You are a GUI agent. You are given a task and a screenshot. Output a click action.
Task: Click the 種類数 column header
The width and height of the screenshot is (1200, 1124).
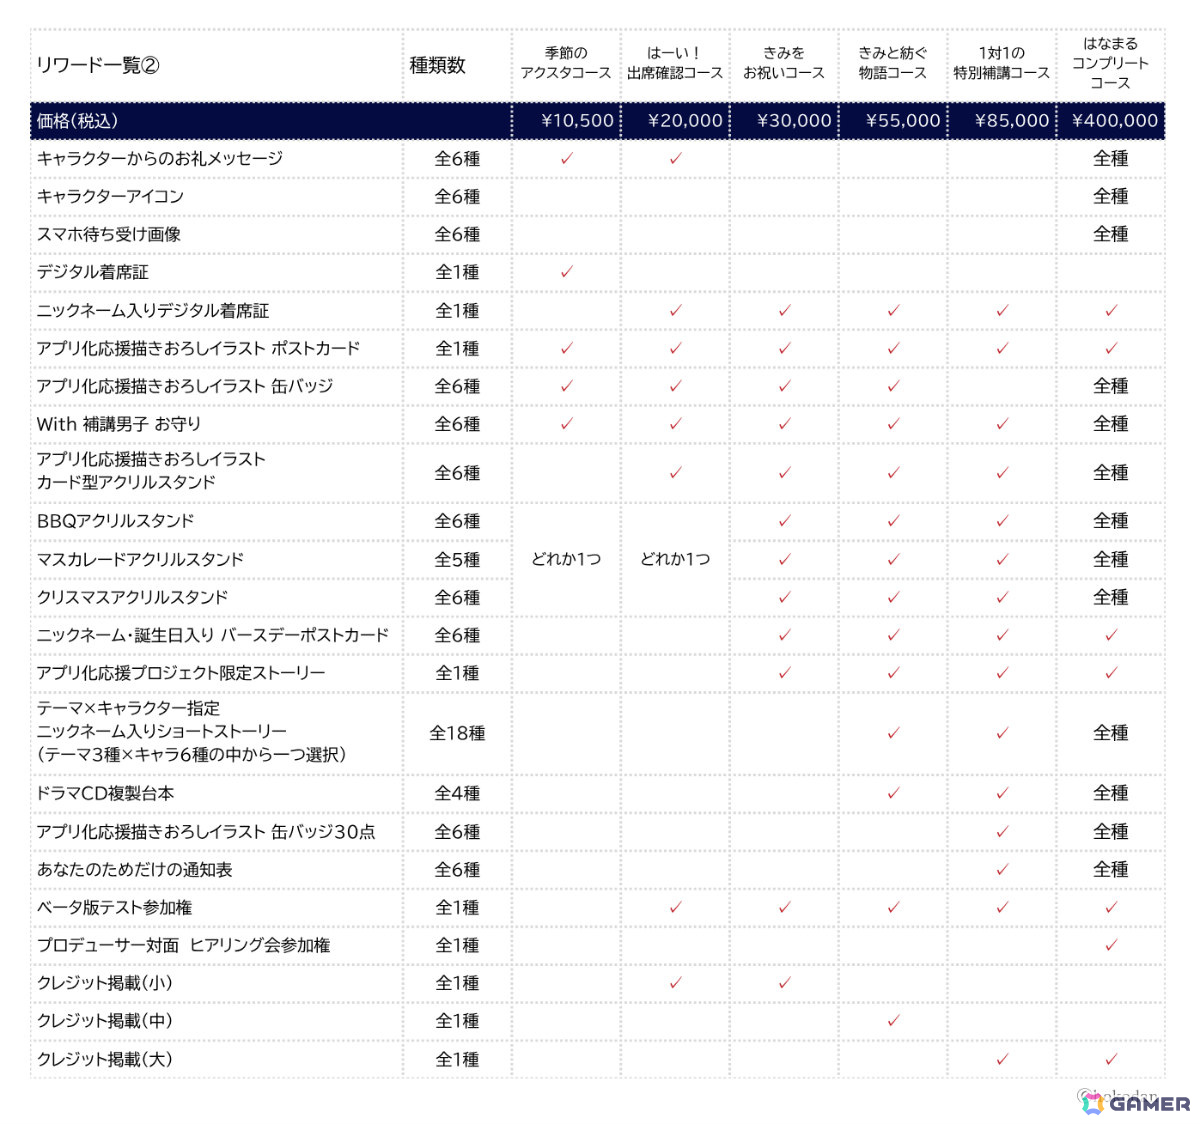[438, 65]
